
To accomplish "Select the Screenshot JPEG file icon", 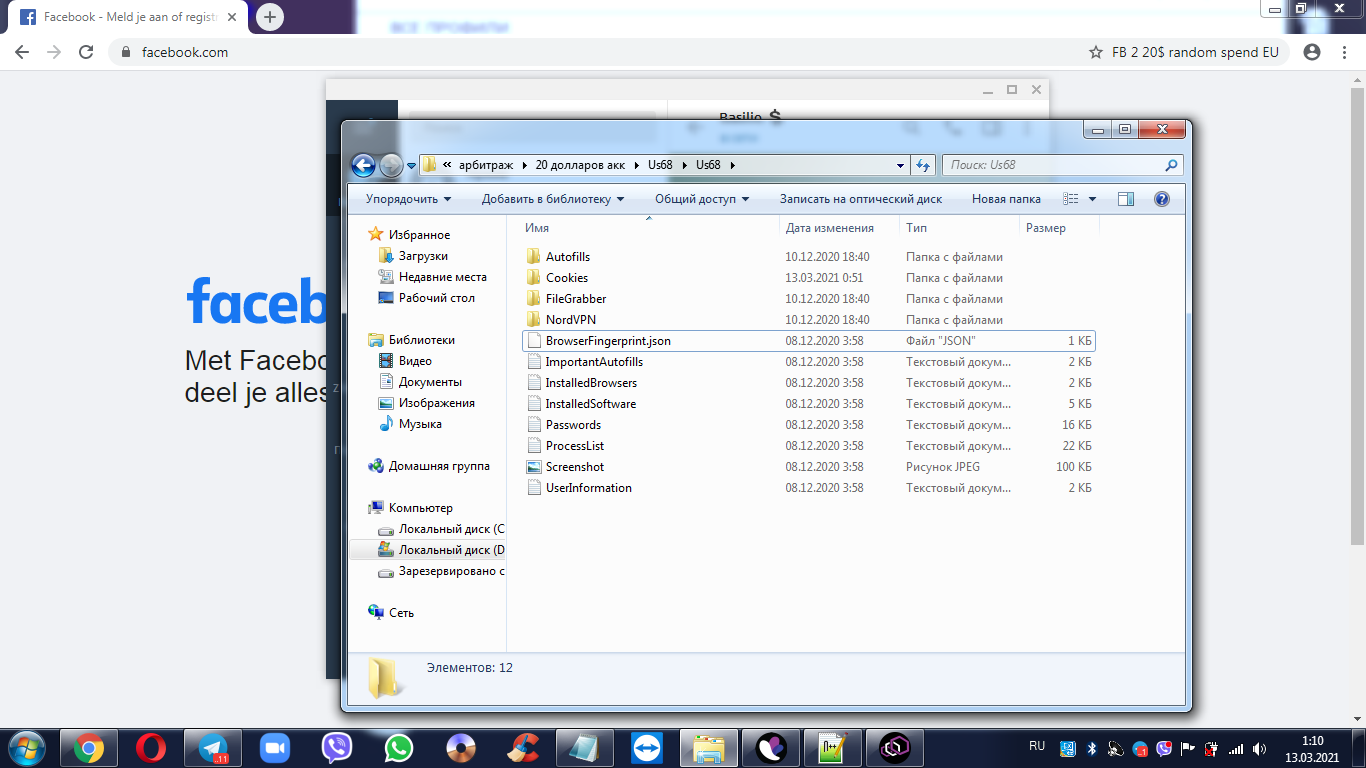I will coord(534,467).
